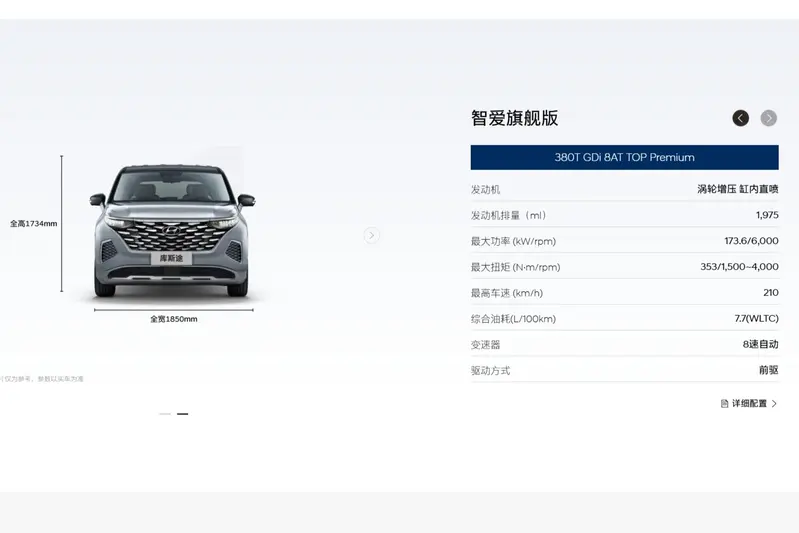Image resolution: width=799 pixels, height=533 pixels.
Task: Click the 最大扭矩 (N·m/rpm) label
Action: point(515,267)
